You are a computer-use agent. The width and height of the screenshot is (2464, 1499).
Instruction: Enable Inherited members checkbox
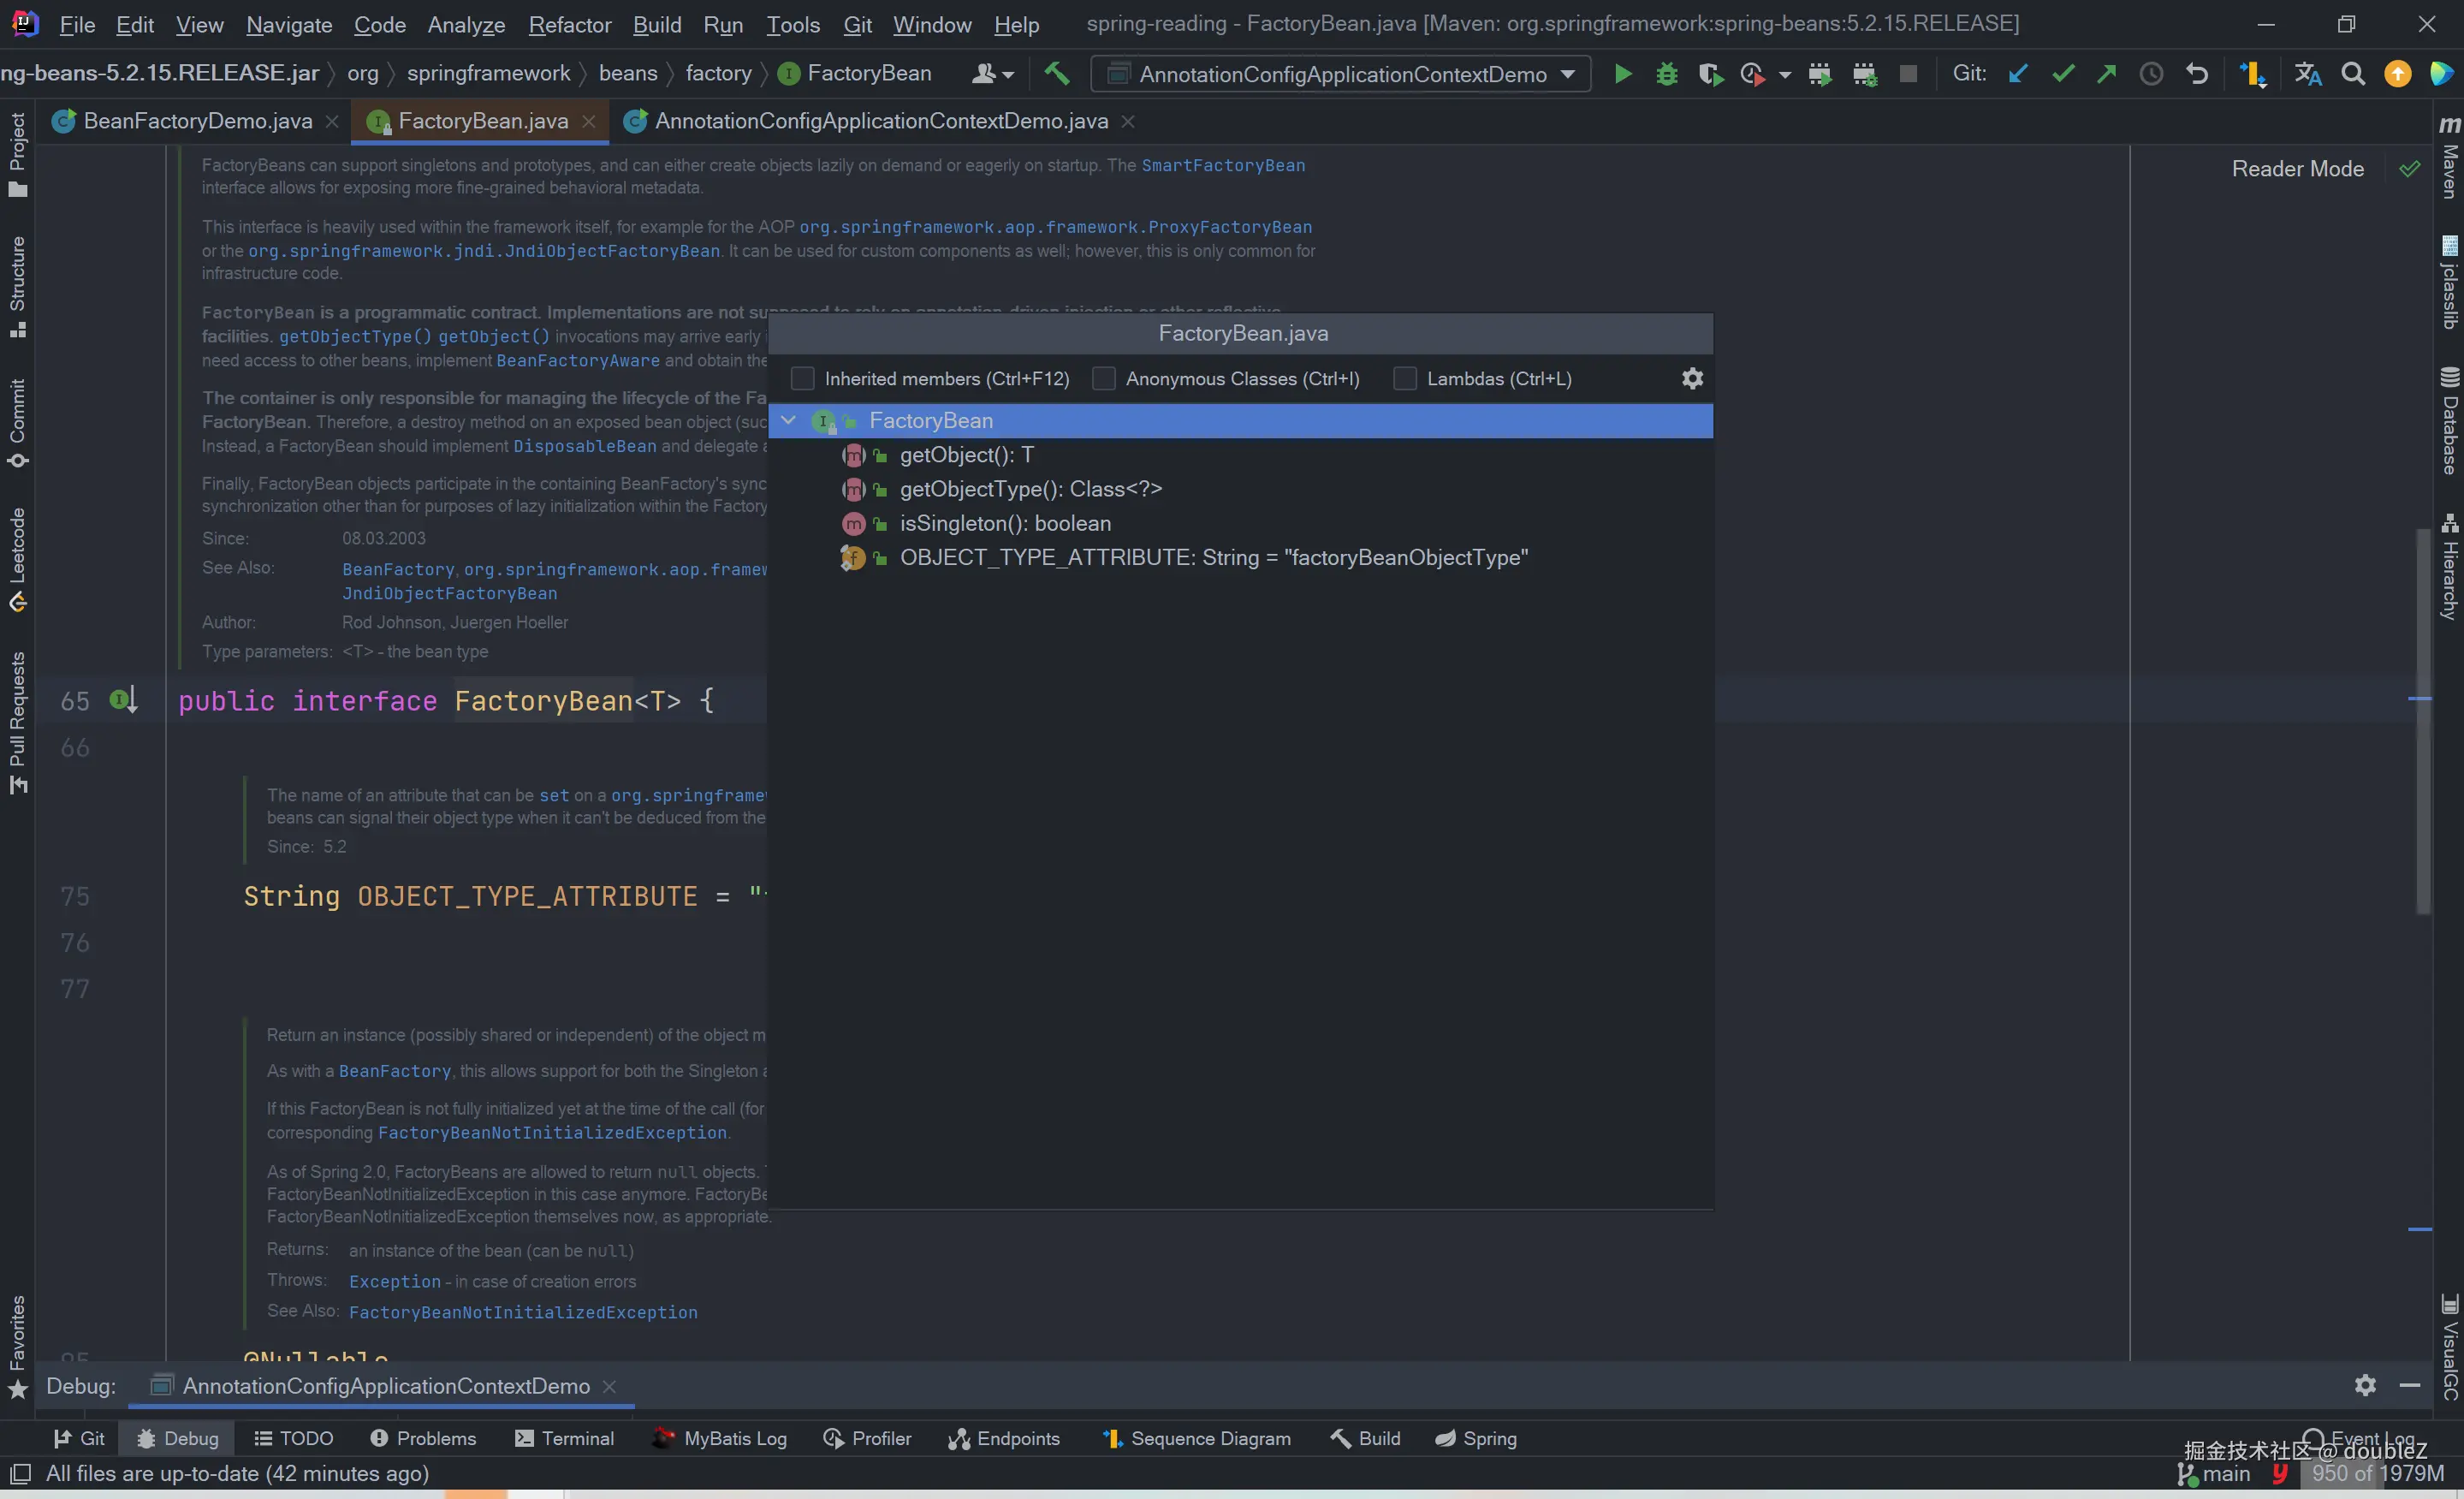(802, 379)
